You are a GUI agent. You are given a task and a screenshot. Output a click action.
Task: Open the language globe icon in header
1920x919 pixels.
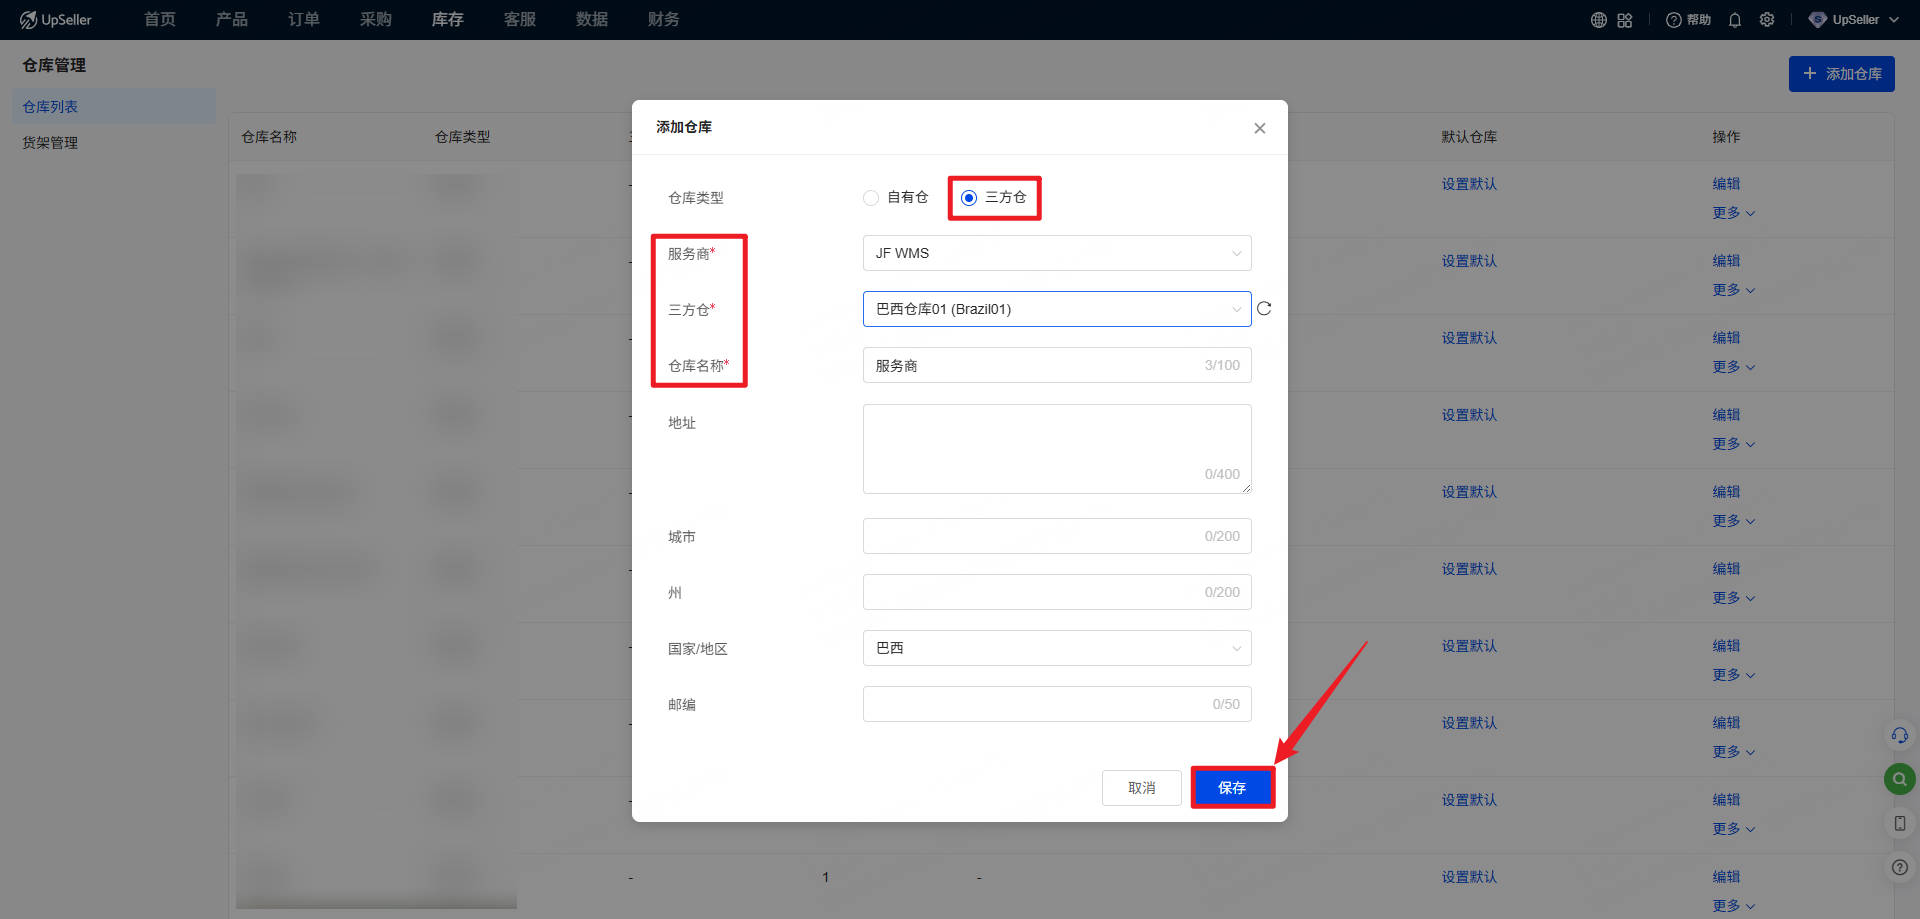tap(1598, 20)
